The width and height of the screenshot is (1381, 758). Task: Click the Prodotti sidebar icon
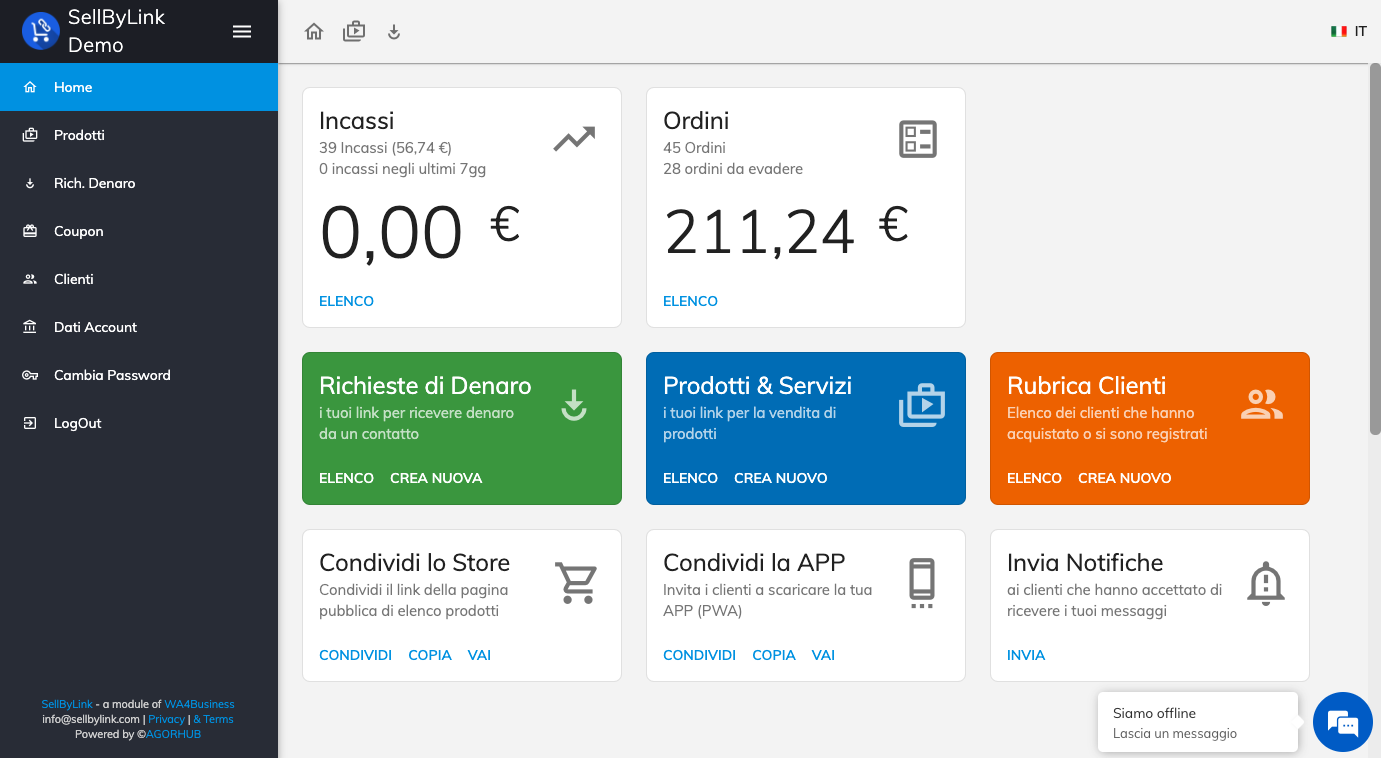(30, 135)
